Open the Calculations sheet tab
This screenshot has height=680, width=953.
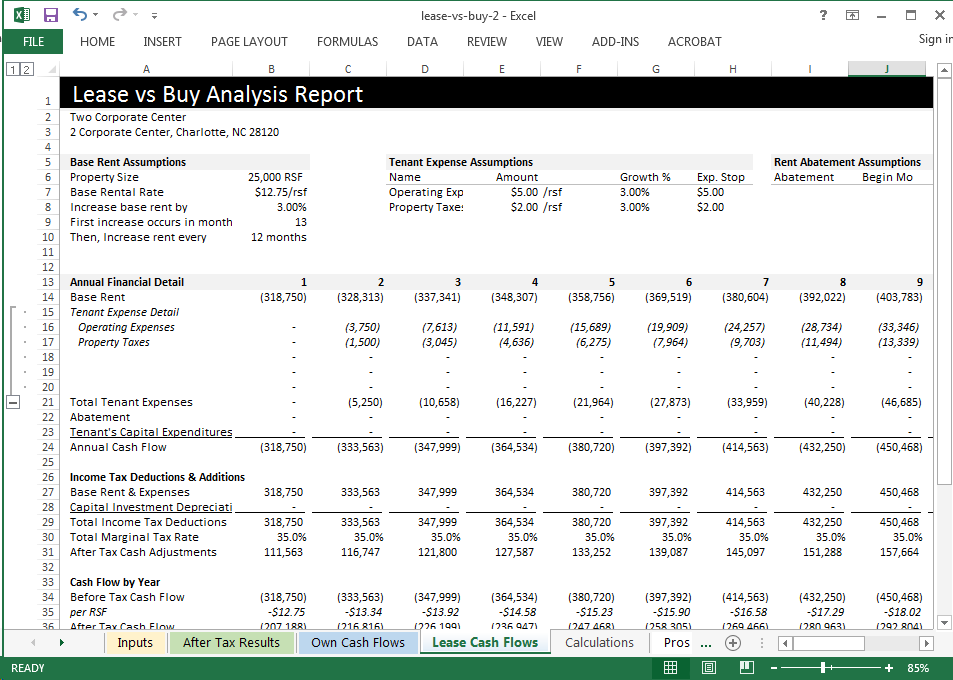point(599,642)
